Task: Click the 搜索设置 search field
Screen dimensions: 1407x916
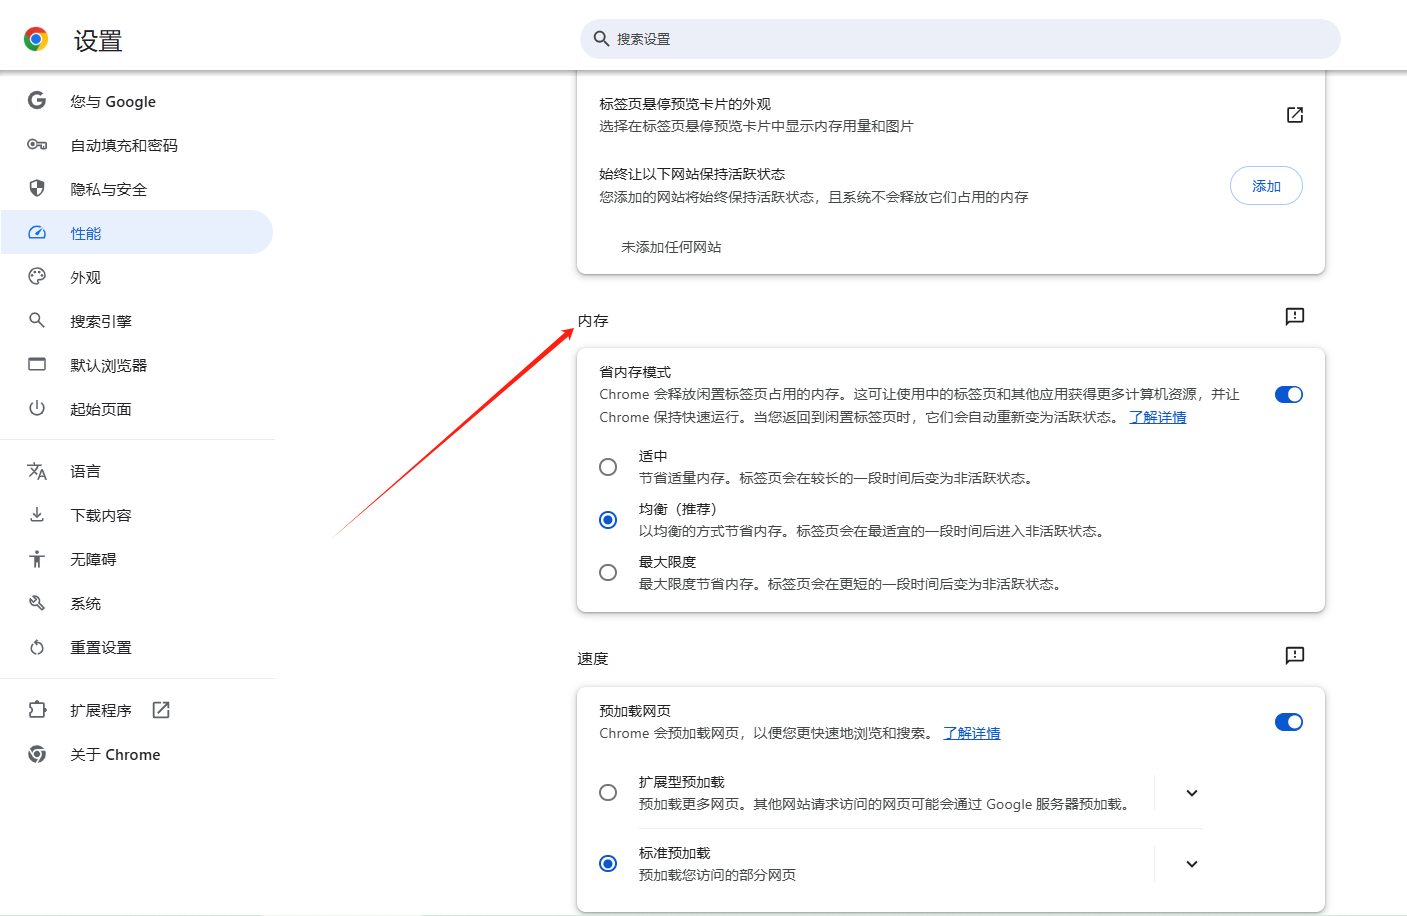Action: tap(960, 39)
